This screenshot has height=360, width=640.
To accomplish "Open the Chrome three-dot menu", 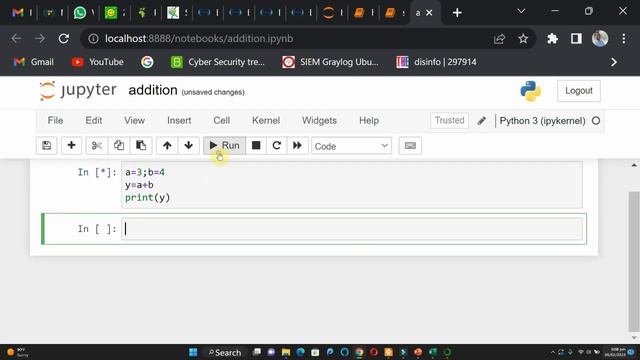I will click(624, 39).
